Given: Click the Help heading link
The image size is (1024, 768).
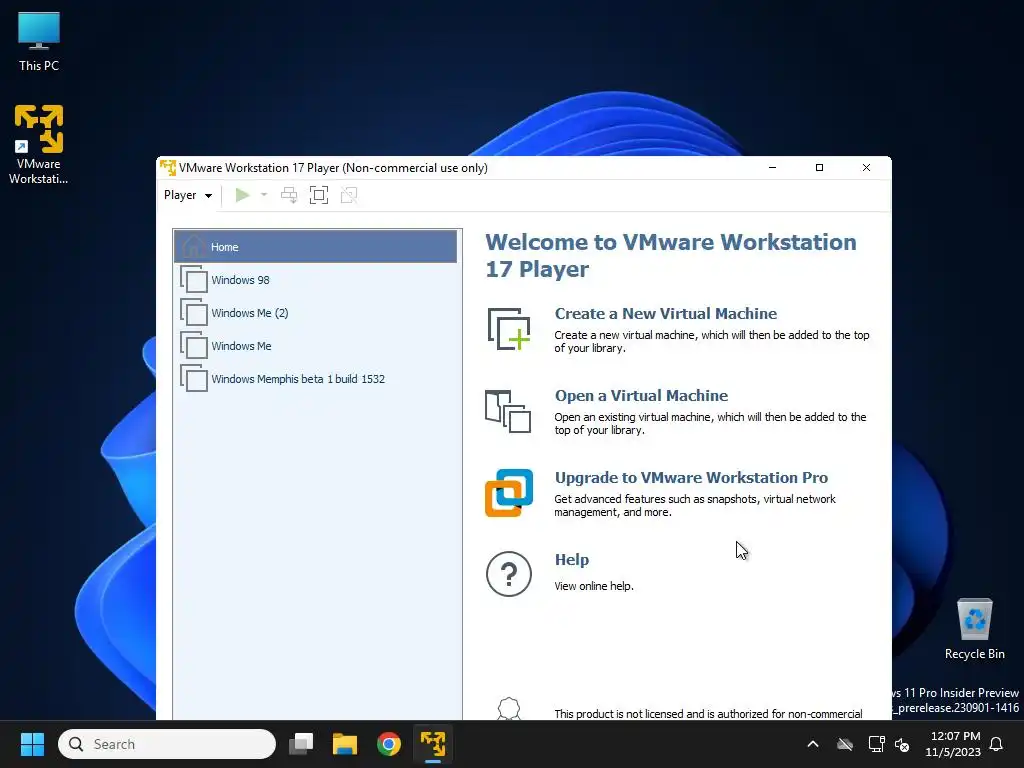Looking at the screenshot, I should (571, 560).
